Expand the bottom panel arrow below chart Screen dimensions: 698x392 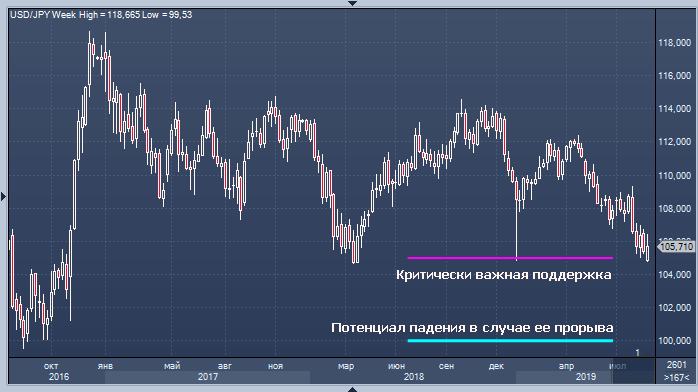(352, 389)
